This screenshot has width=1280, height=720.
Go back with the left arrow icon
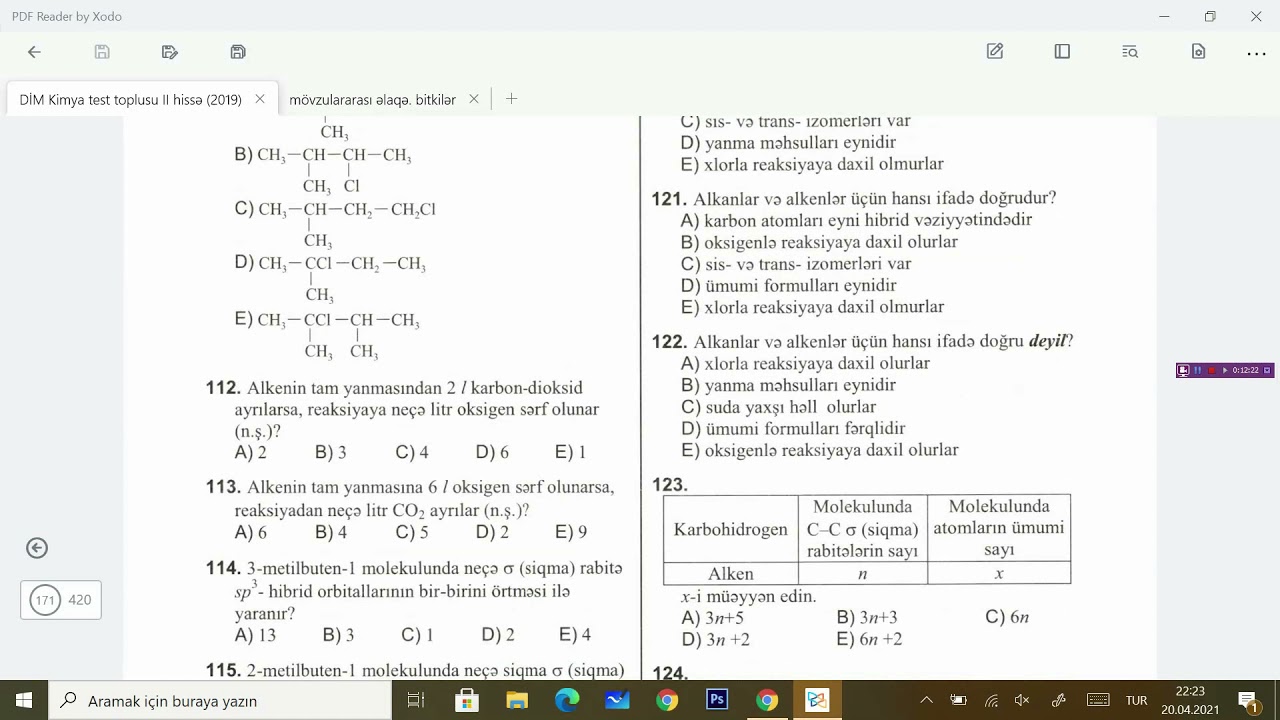pos(34,52)
